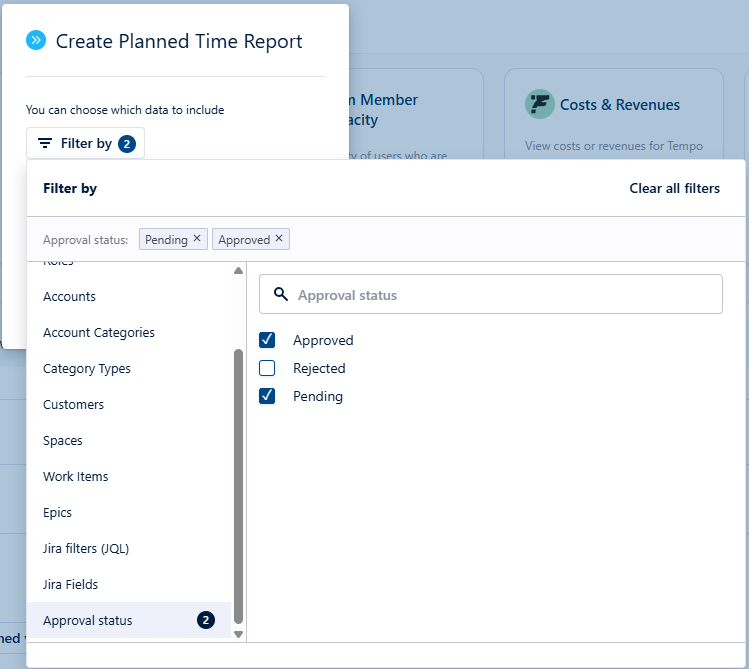Click the Create Planned Time Report heading

click(179, 41)
